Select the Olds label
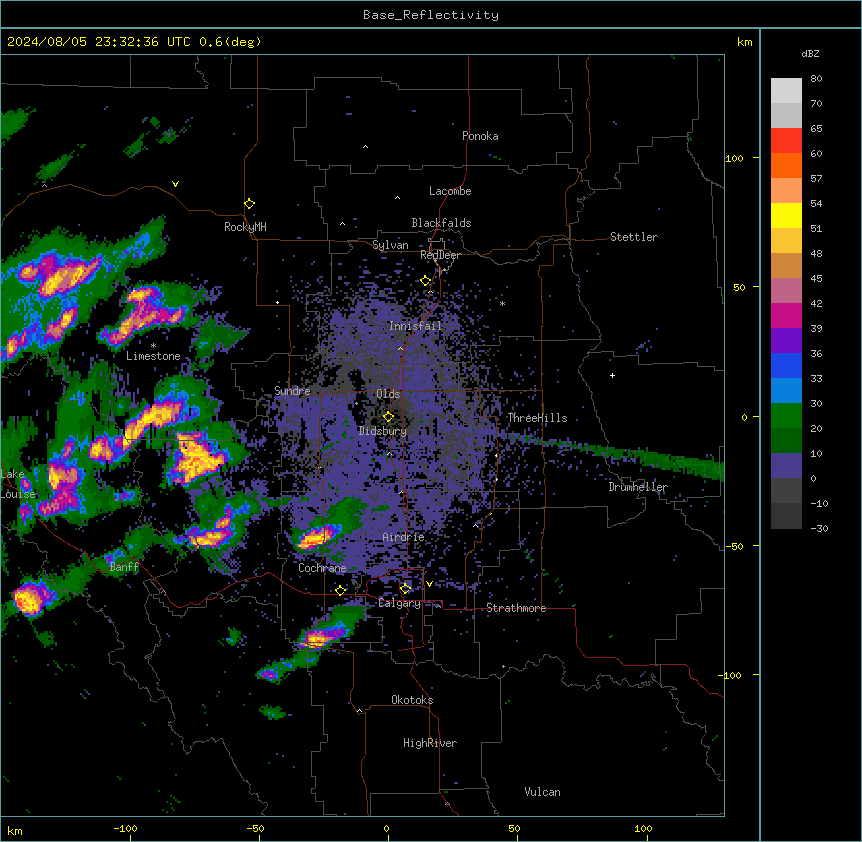This screenshot has height=842, width=862. (388, 394)
